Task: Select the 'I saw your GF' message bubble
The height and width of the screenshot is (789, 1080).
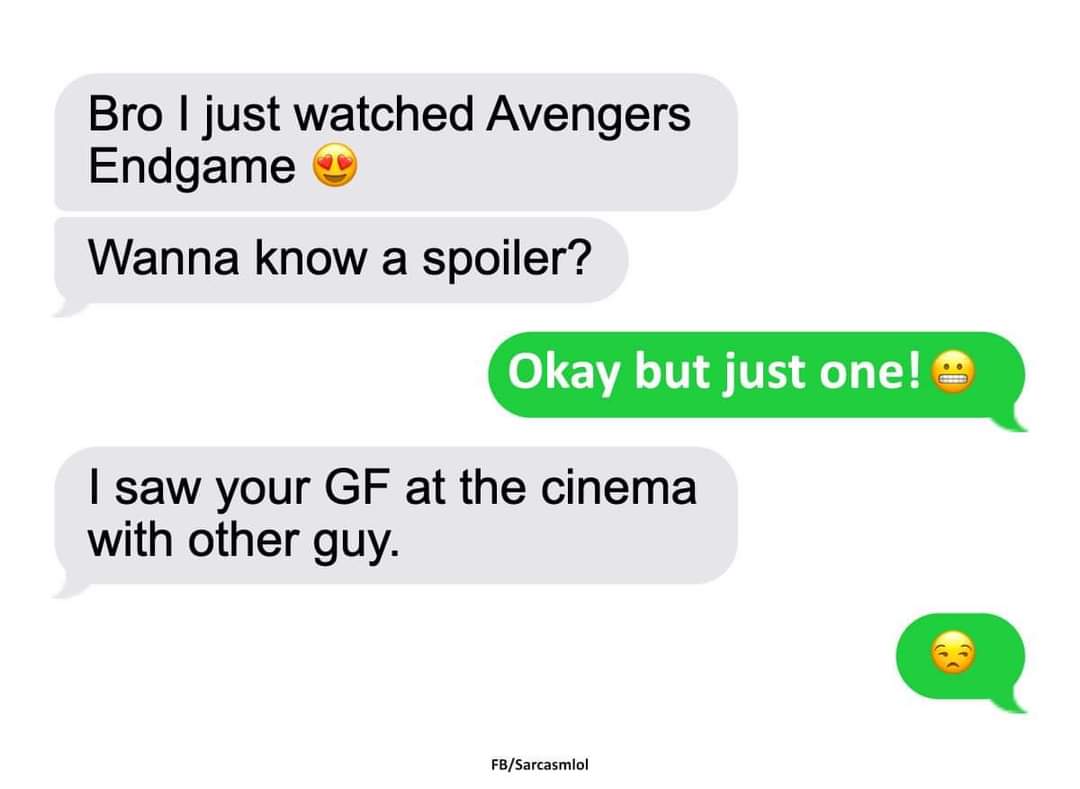Action: pyautogui.click(x=396, y=515)
